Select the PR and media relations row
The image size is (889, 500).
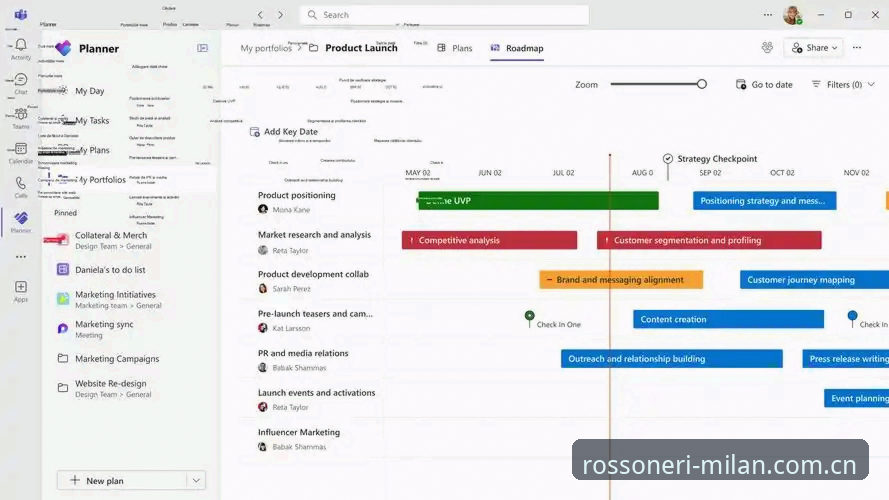[x=303, y=353]
